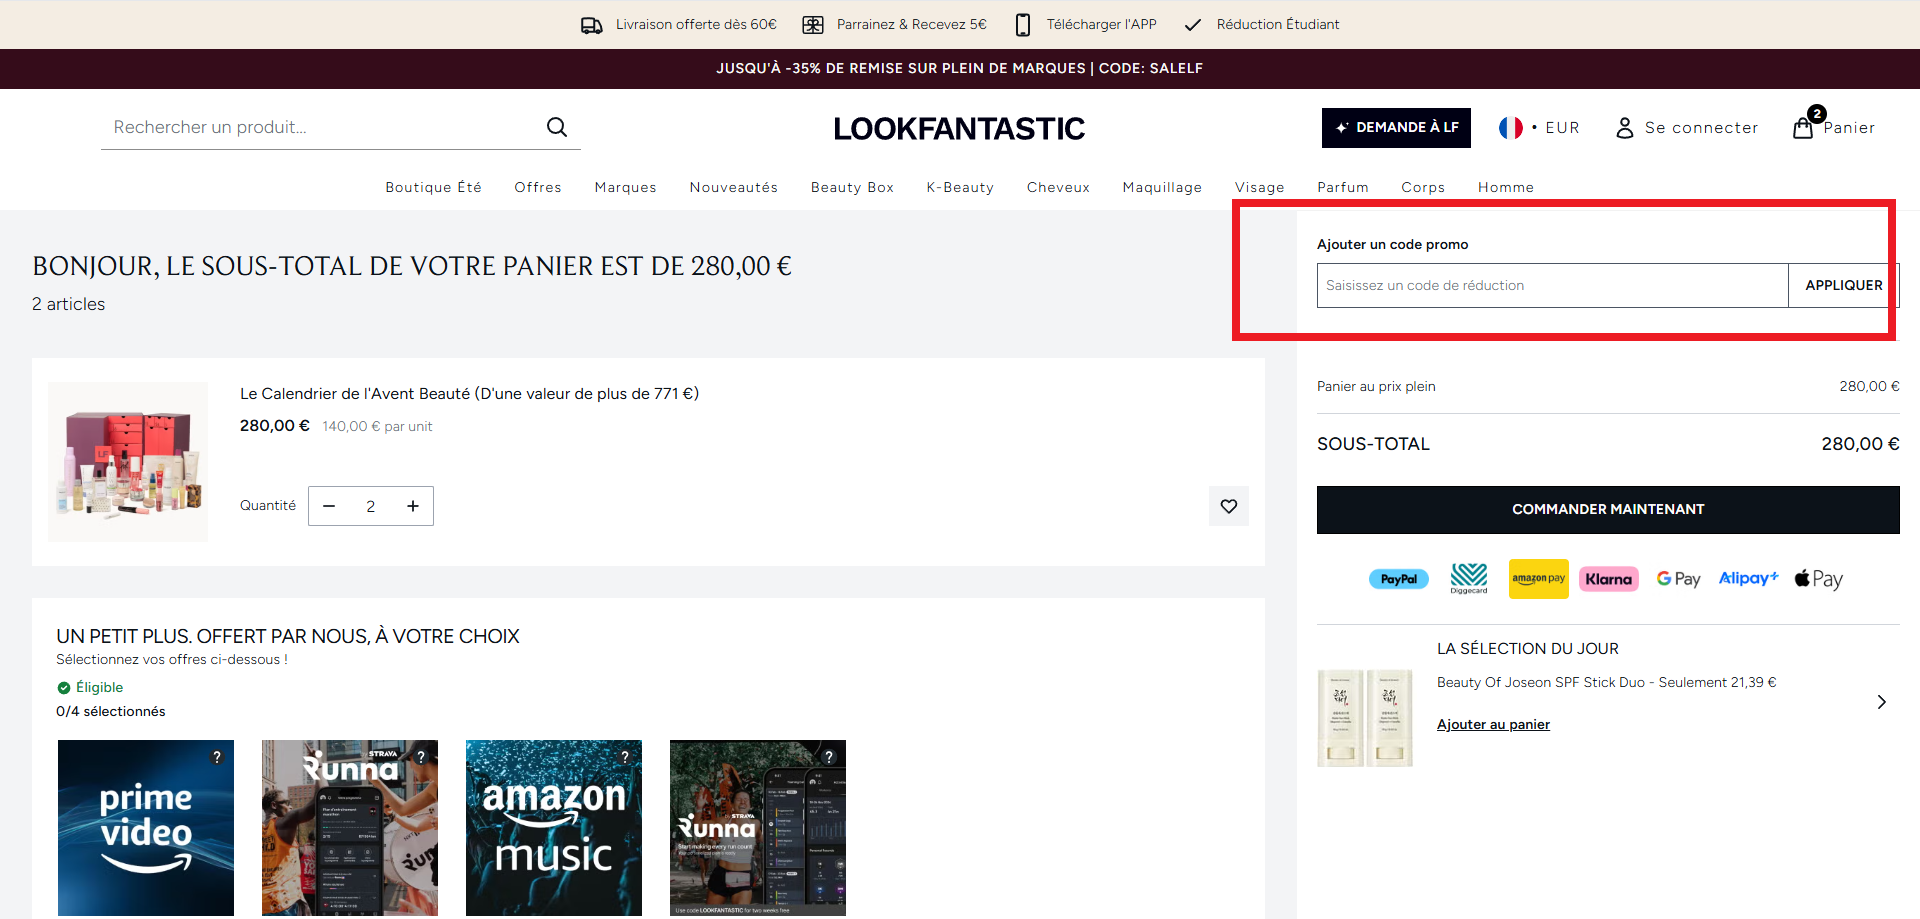Click the Calendrier de l'Avent Beauté title
This screenshot has height=919, width=1920.
coord(469,394)
